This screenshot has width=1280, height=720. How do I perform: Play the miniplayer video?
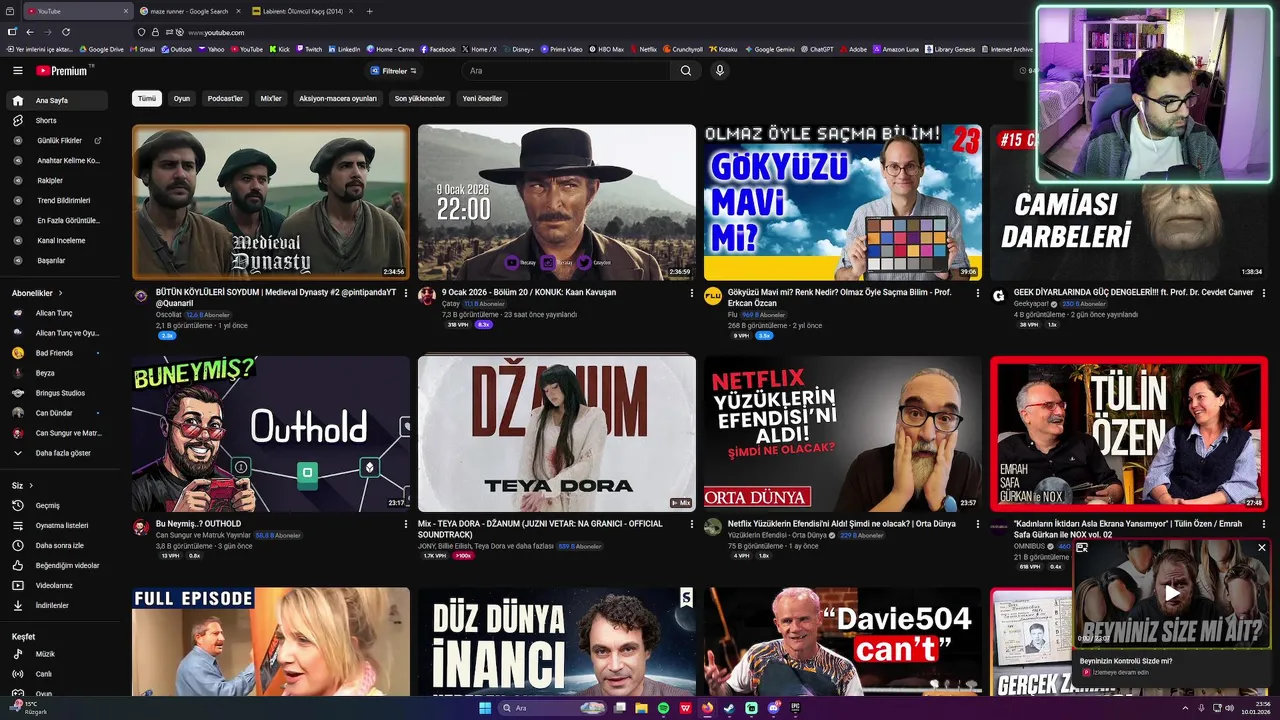click(x=1172, y=593)
